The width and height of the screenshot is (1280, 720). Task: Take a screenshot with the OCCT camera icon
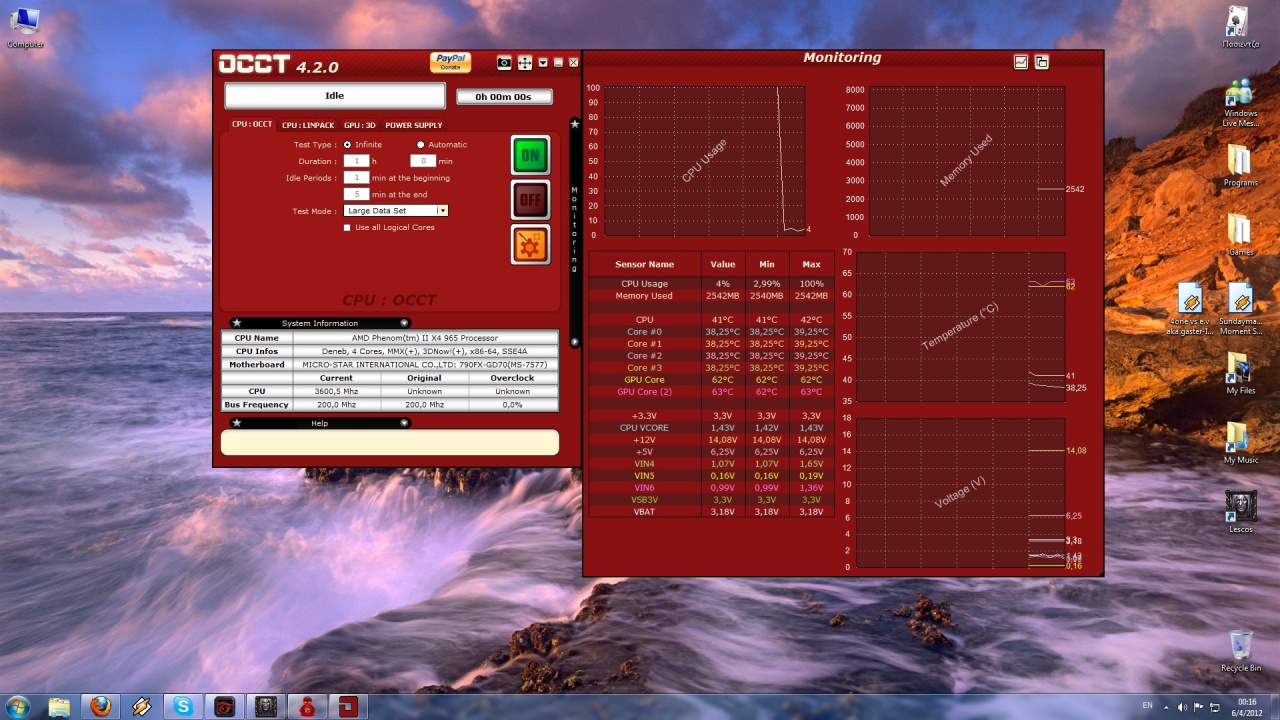click(504, 62)
